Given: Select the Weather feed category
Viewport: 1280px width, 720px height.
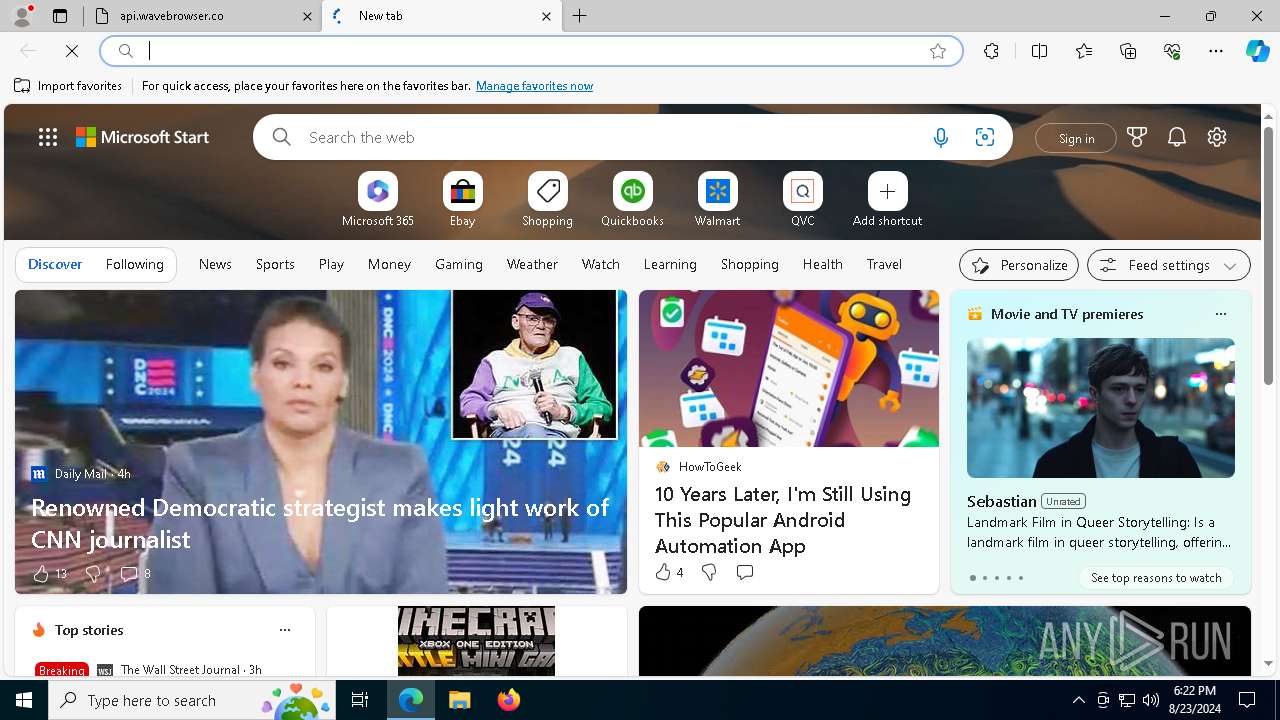Looking at the screenshot, I should coord(532,264).
